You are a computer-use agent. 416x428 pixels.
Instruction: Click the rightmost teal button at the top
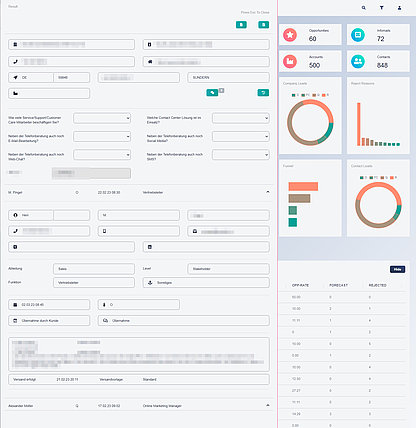coord(264,25)
